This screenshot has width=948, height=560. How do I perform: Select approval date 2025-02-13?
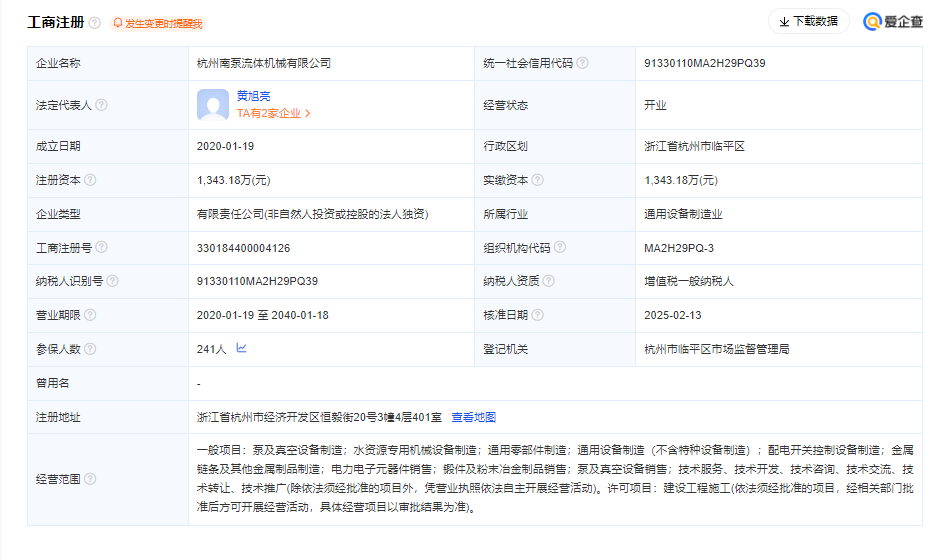coord(672,315)
